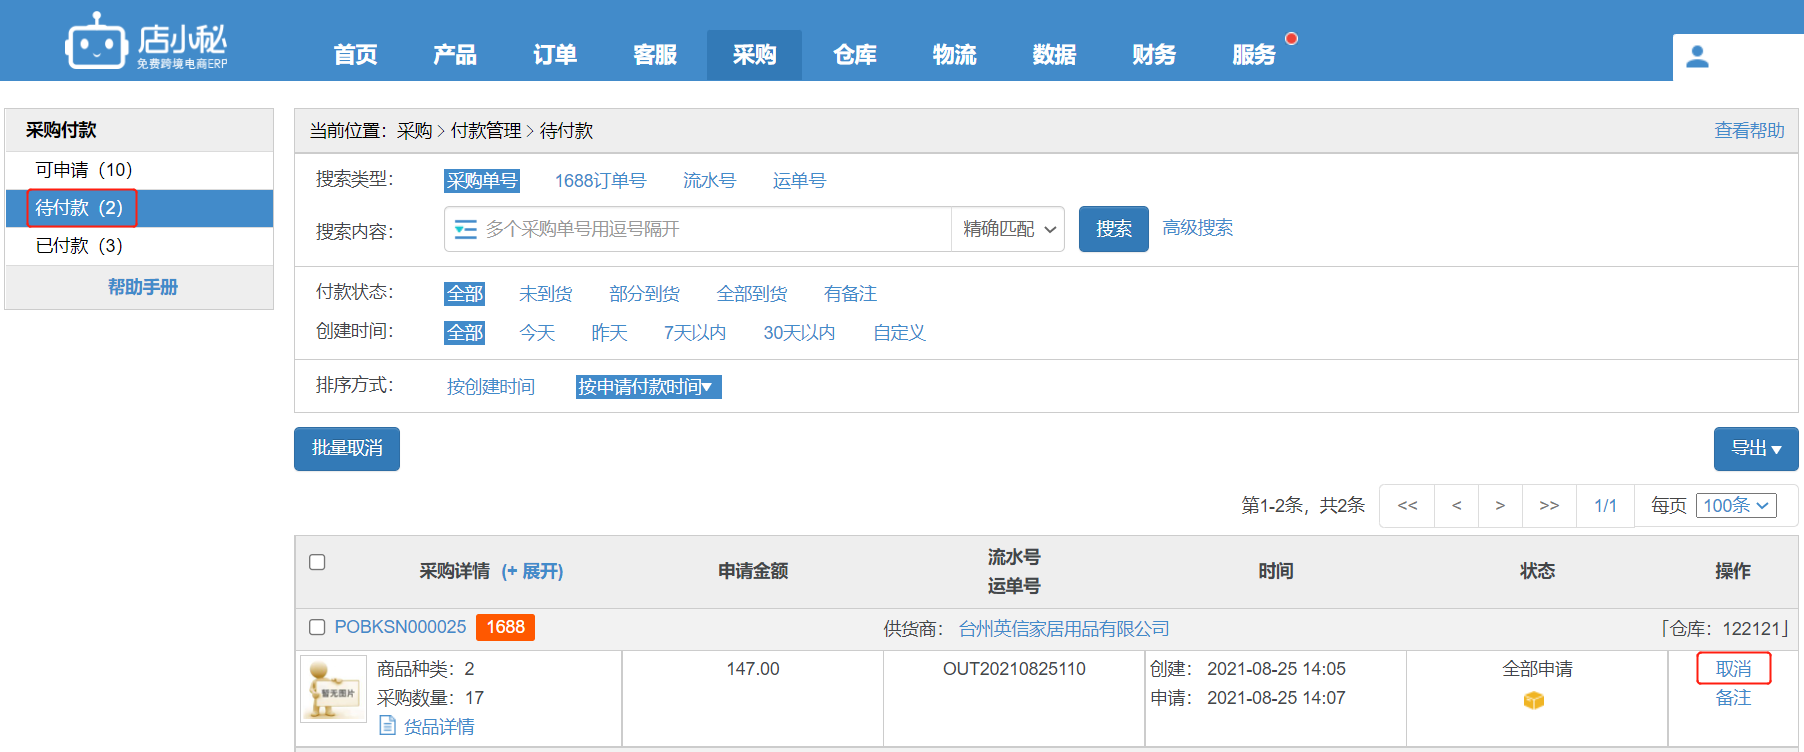Viewport: 1804px width, 752px height.
Task: Choose search type 1688订单号
Action: pos(600,181)
